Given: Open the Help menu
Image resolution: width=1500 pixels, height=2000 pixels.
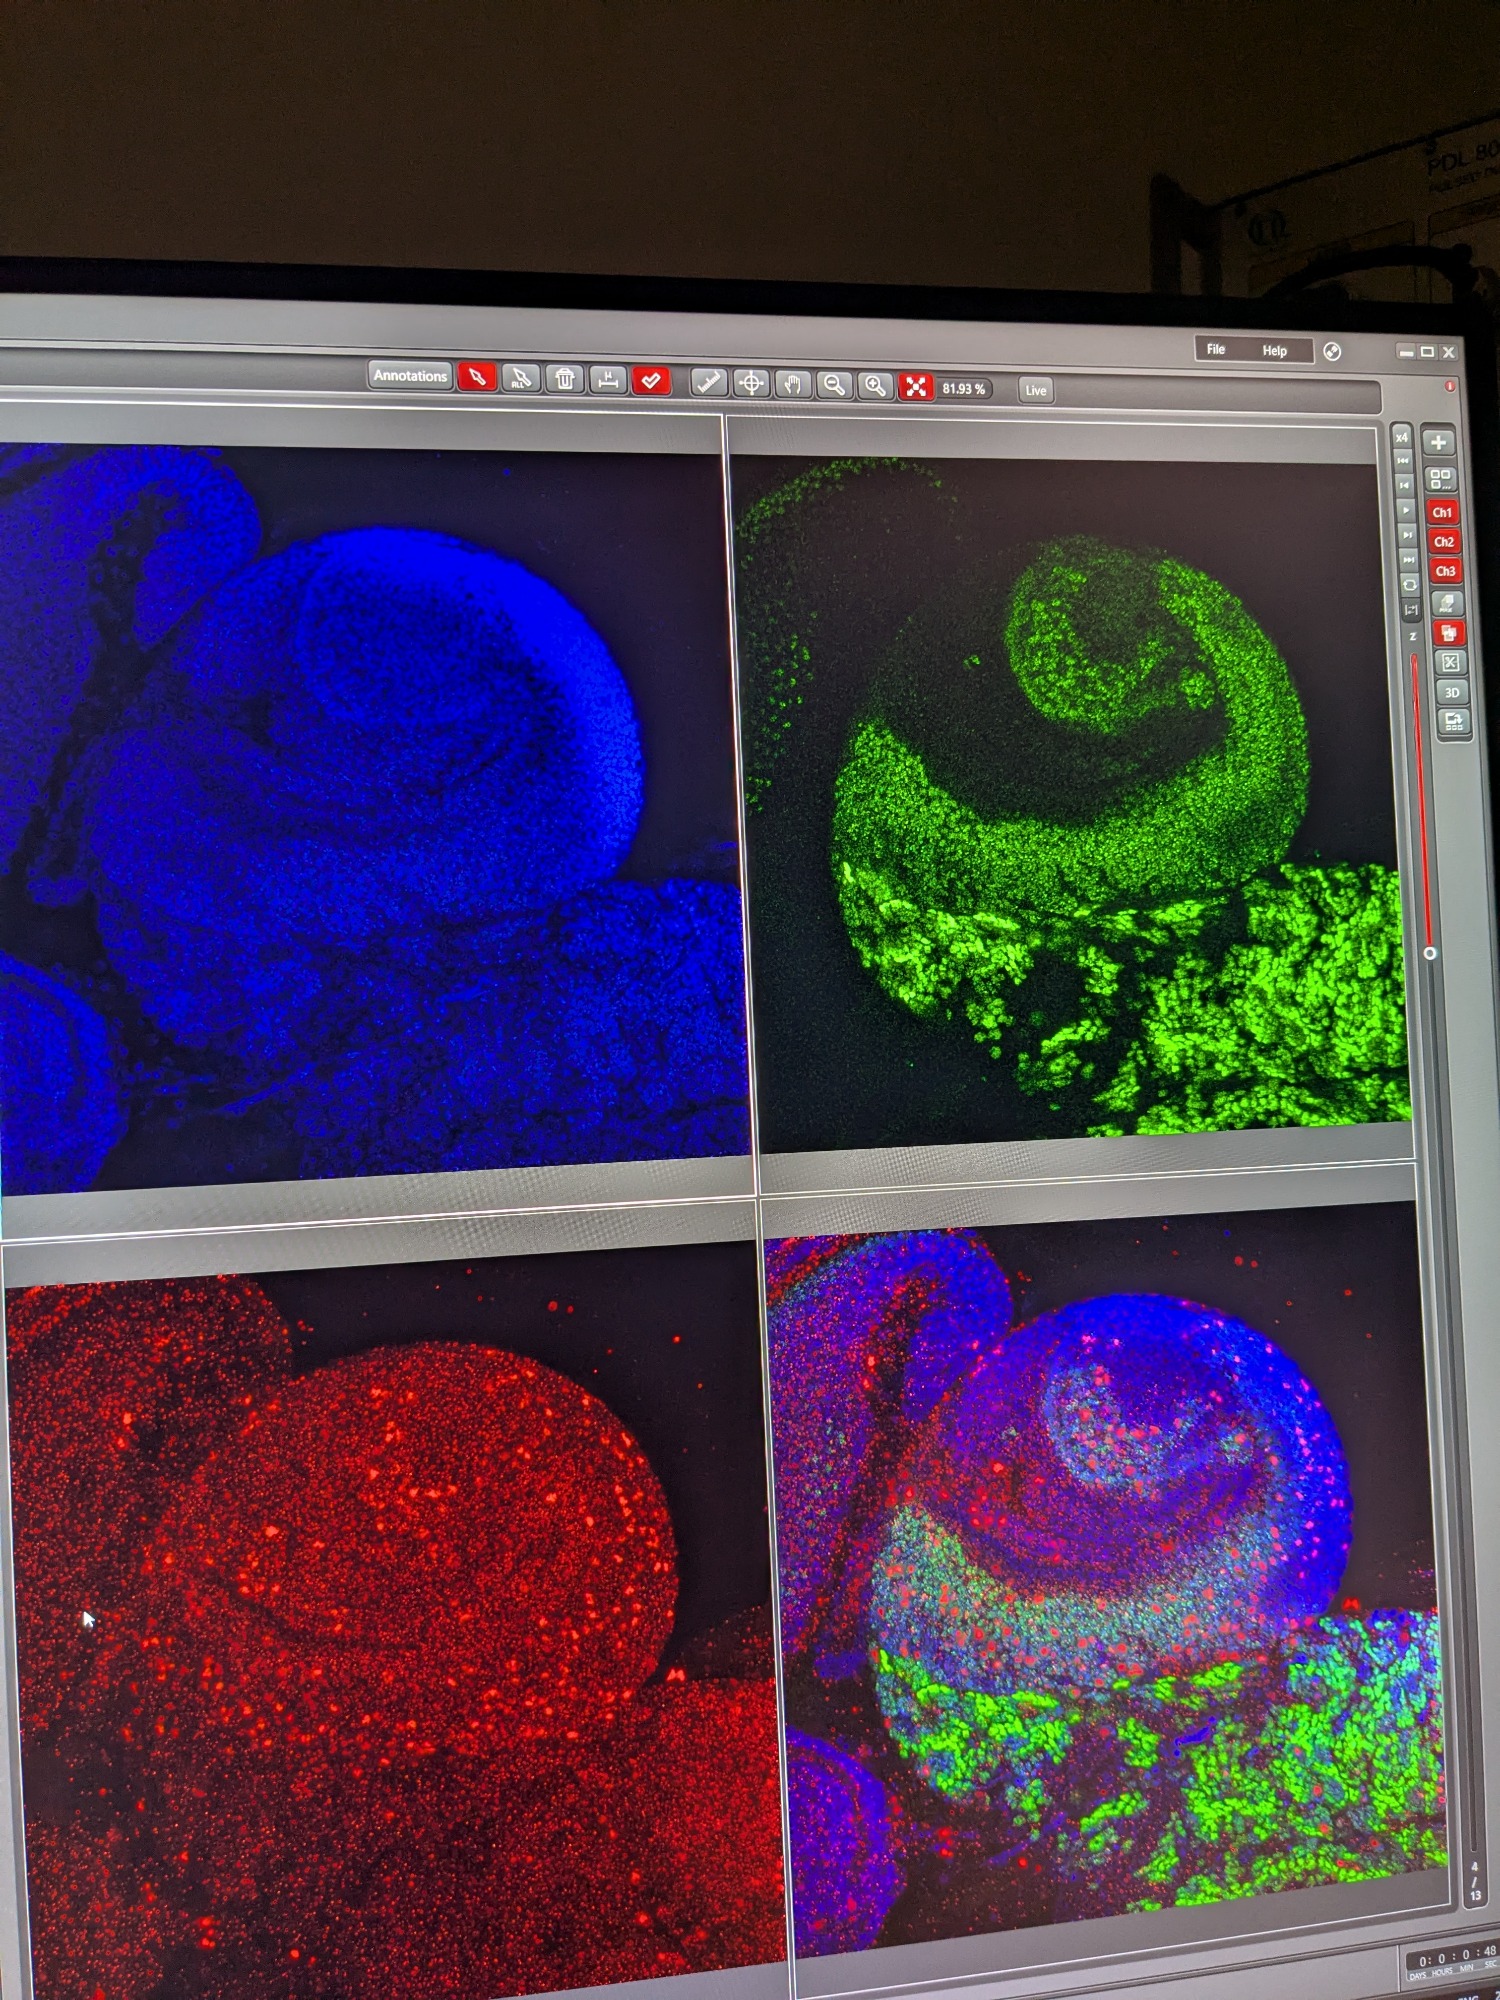Looking at the screenshot, I should click(1274, 351).
